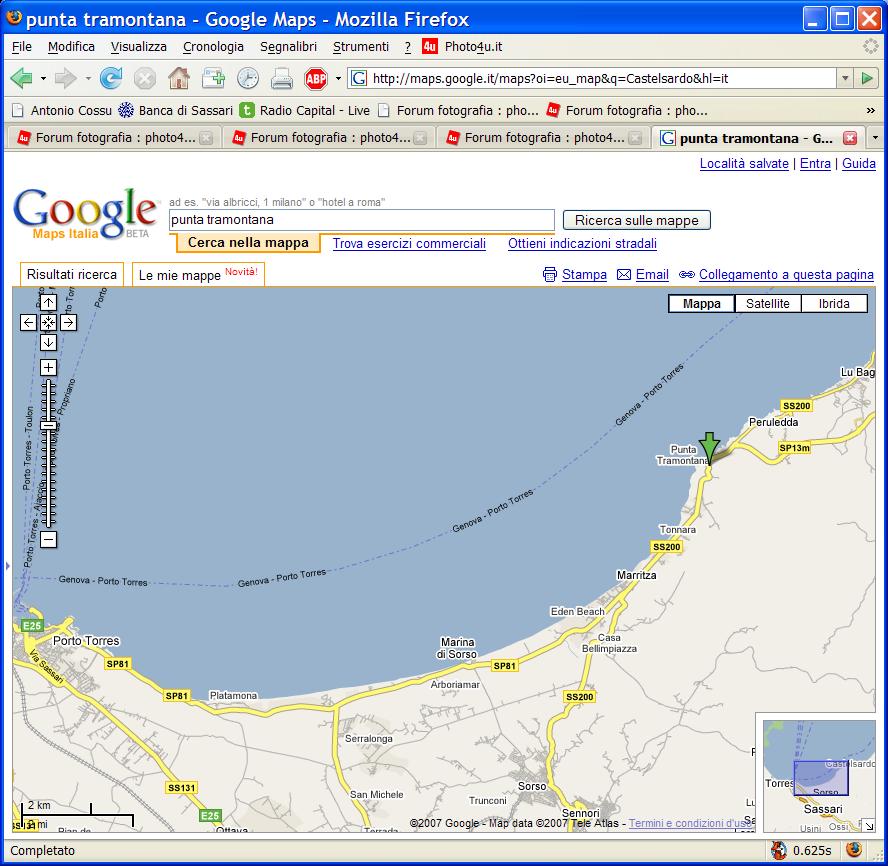This screenshot has width=888, height=866.
Task: Click the Stampa link
Action: (x=584, y=275)
